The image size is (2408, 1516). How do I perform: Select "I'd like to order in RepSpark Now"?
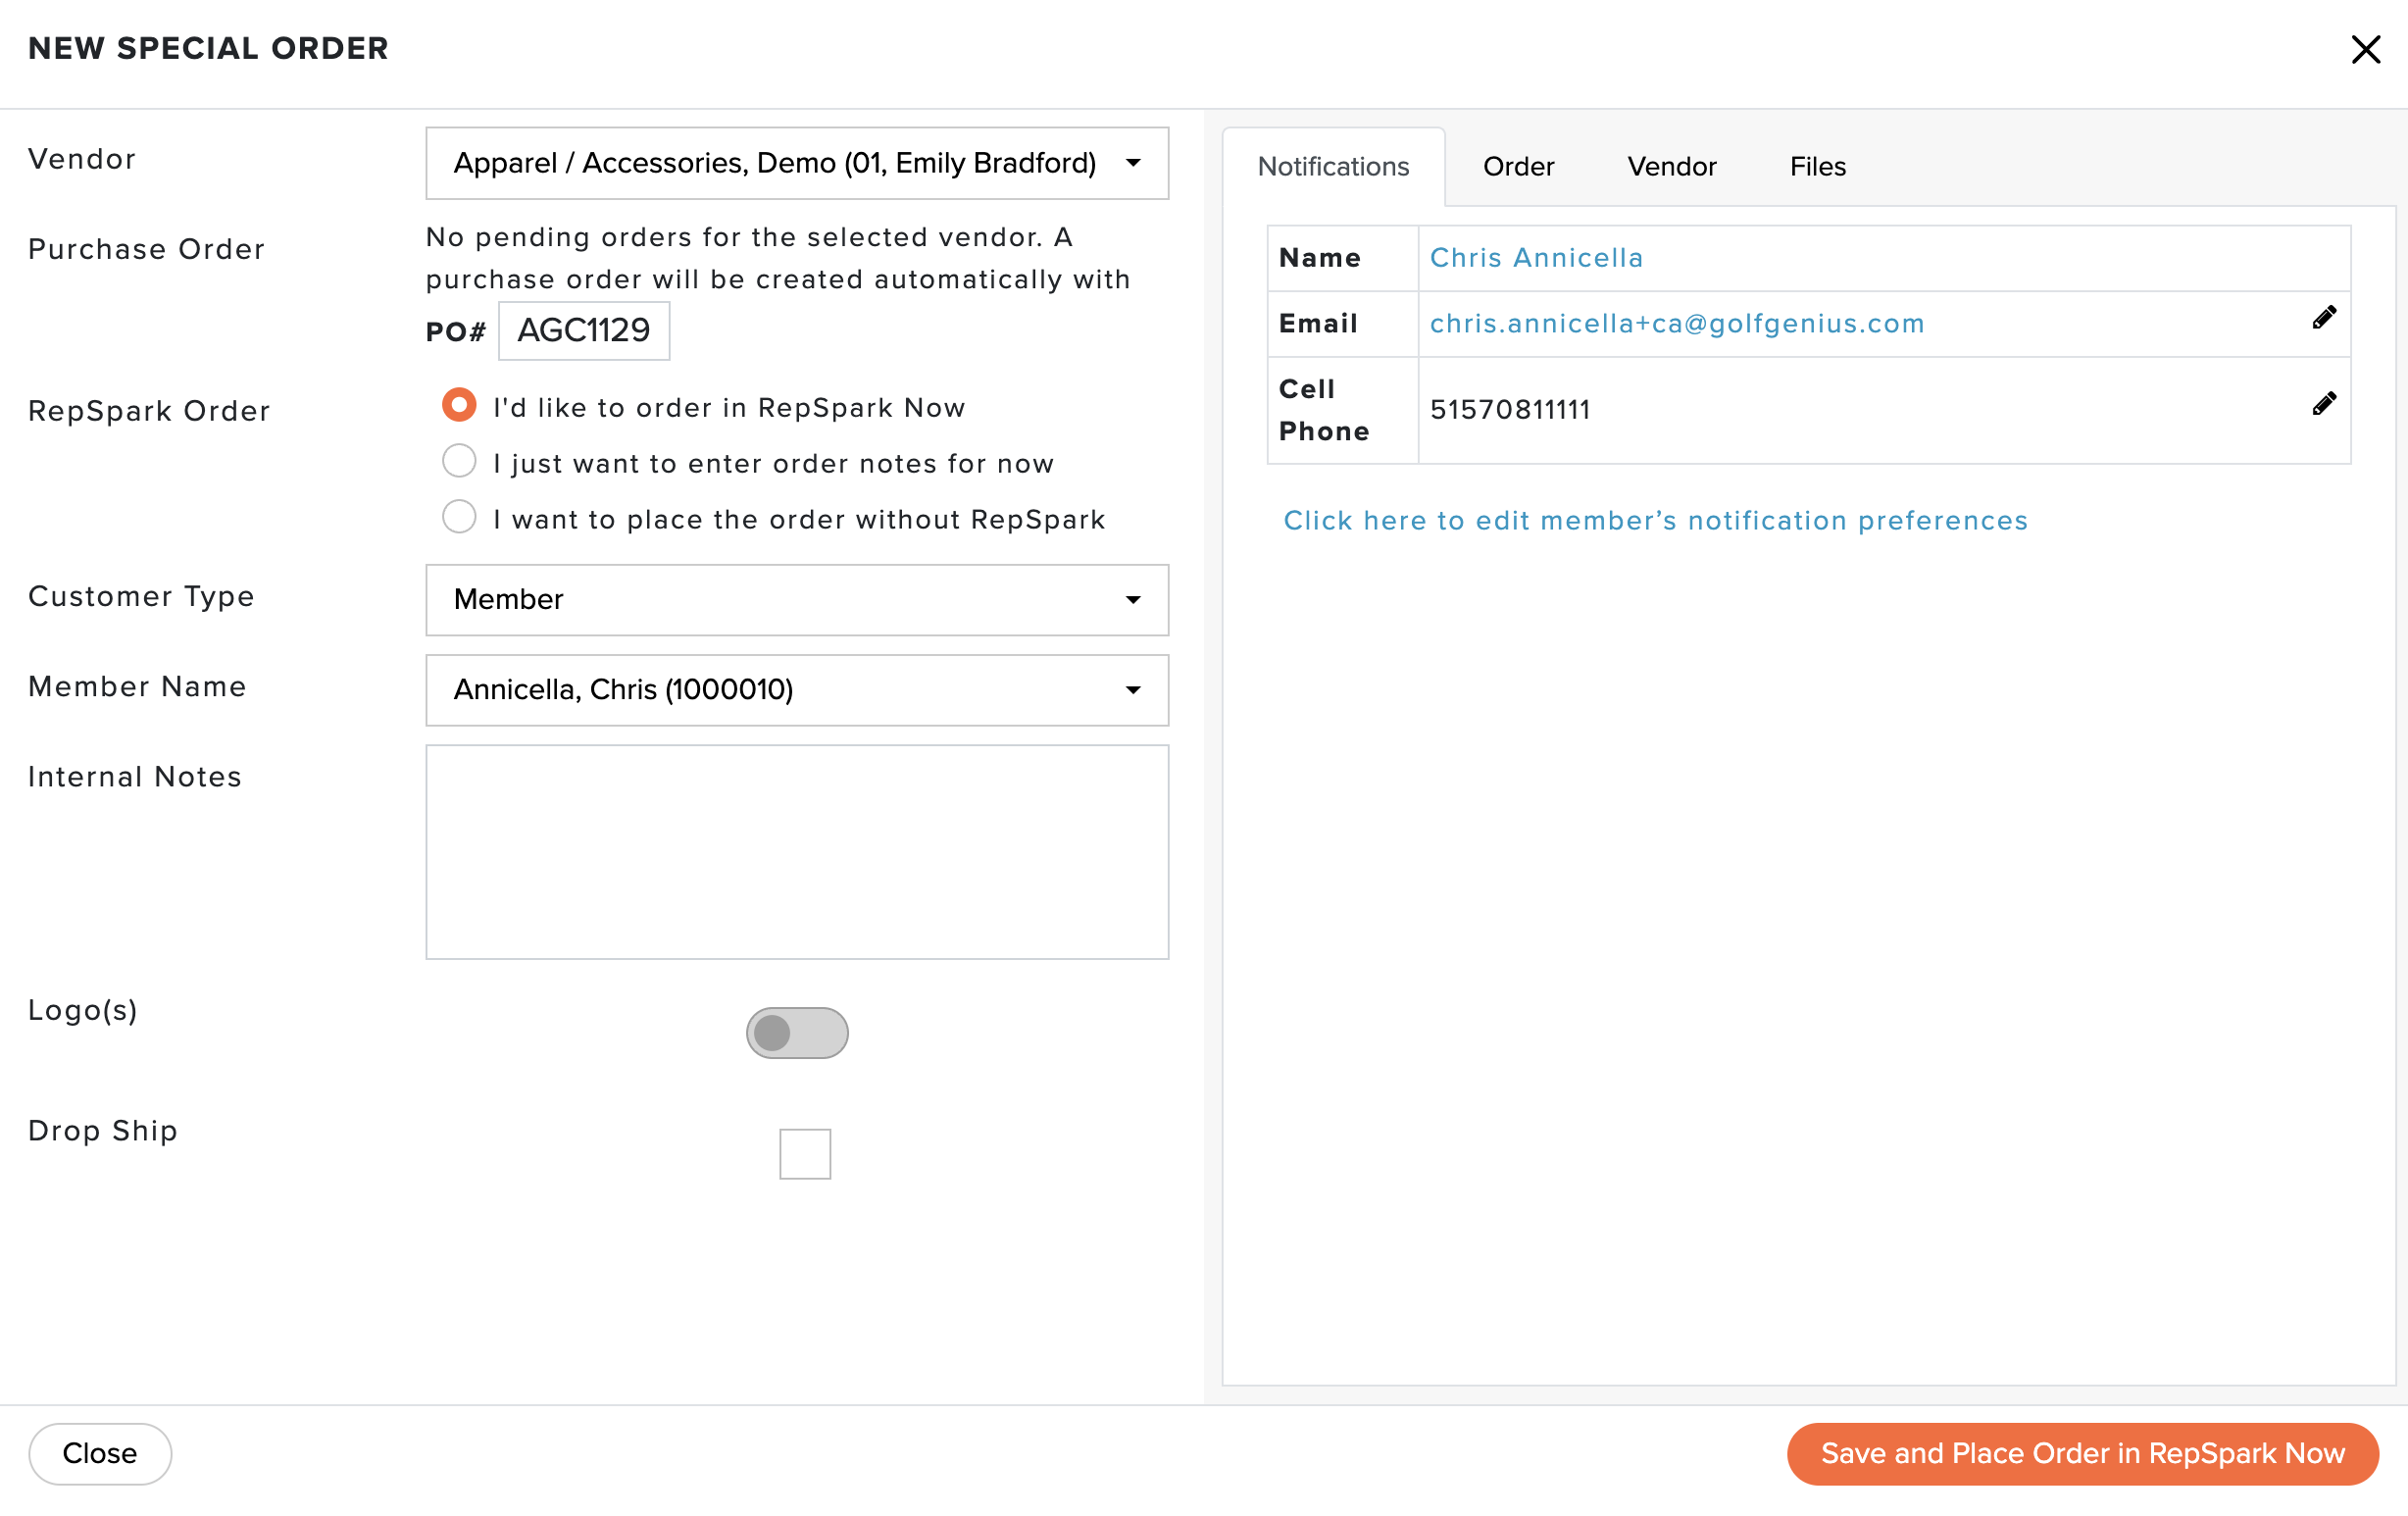click(x=459, y=406)
